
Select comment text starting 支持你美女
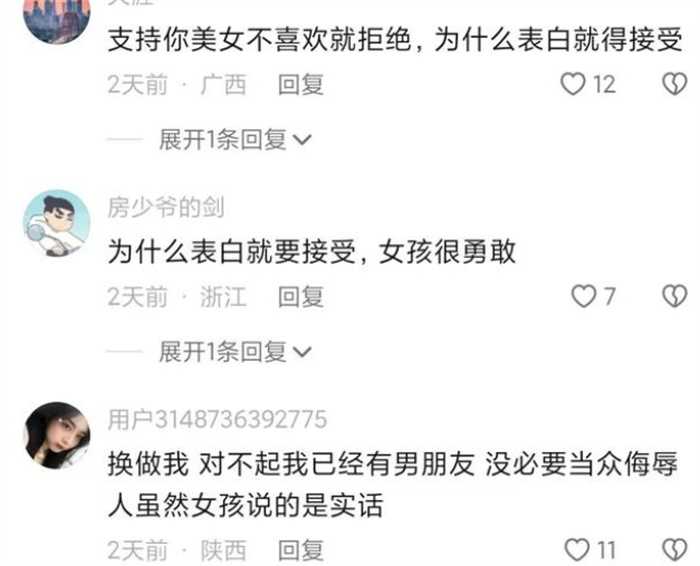click(395, 39)
